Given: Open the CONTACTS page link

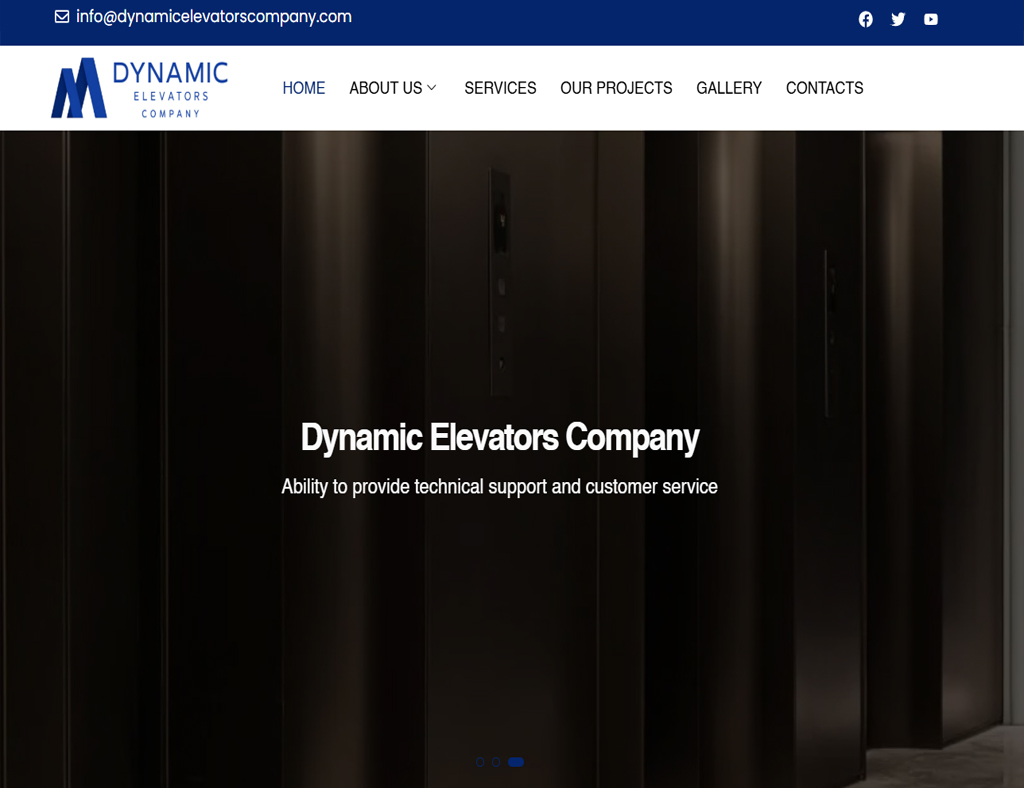Looking at the screenshot, I should (x=824, y=87).
